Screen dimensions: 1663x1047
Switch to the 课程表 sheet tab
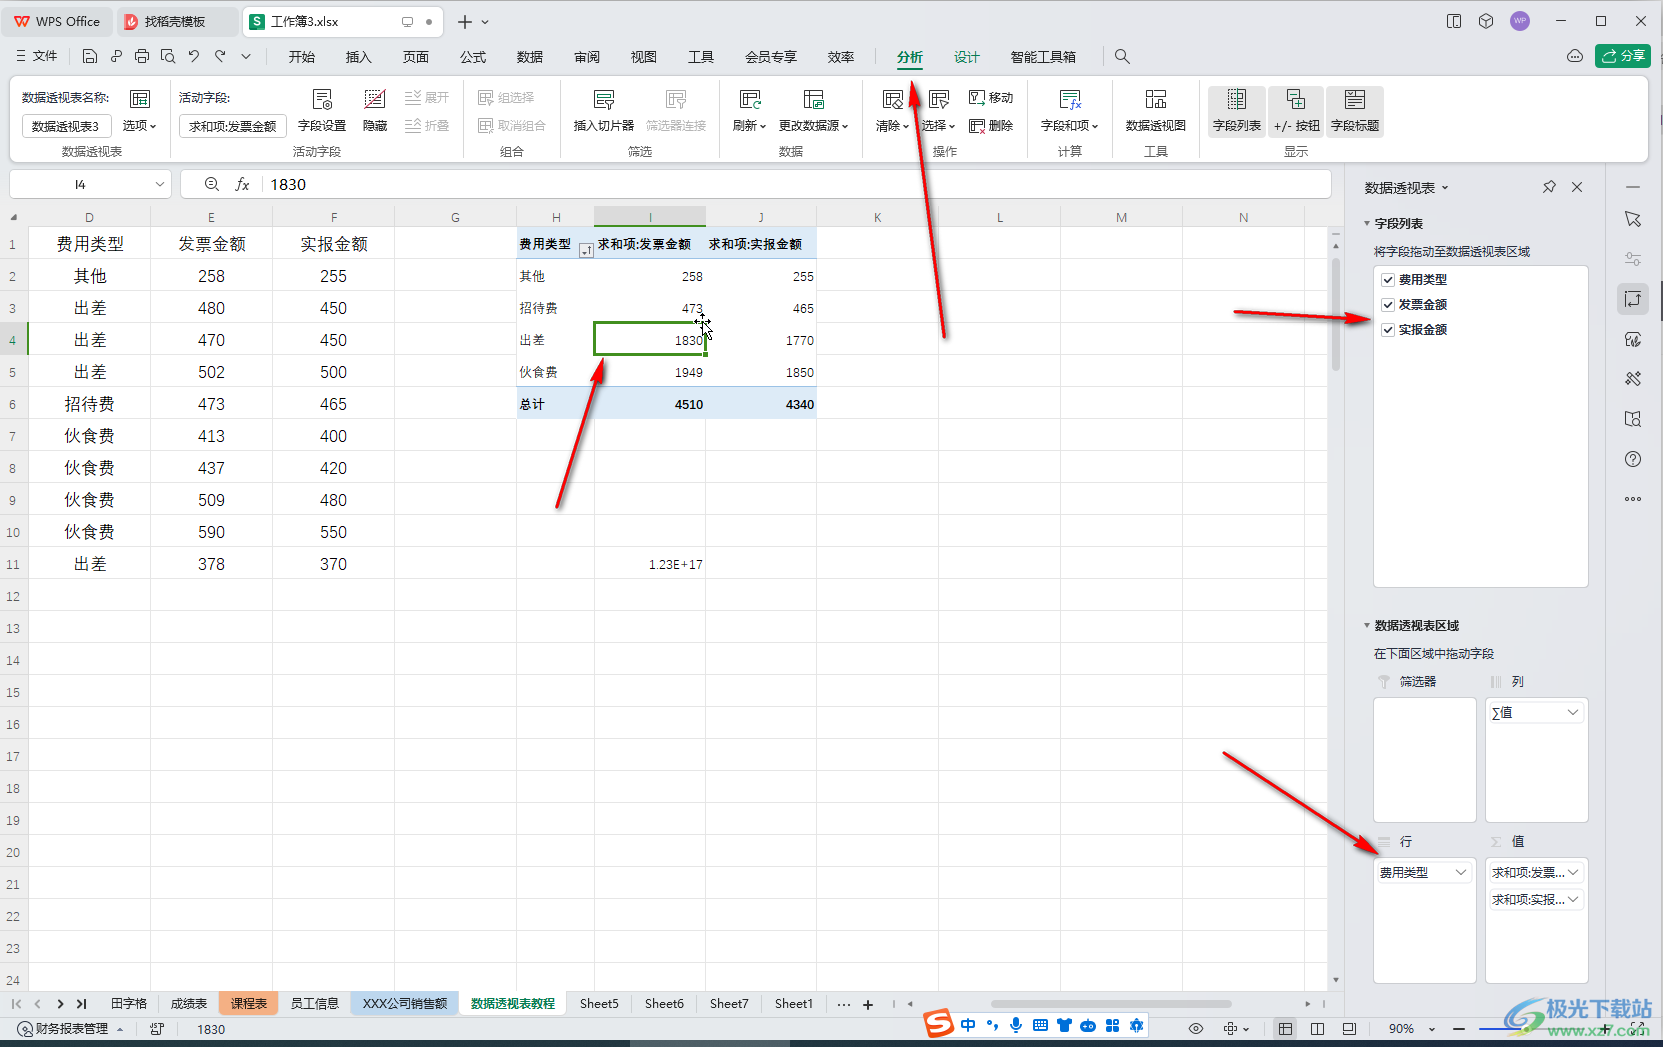[x=249, y=1004]
